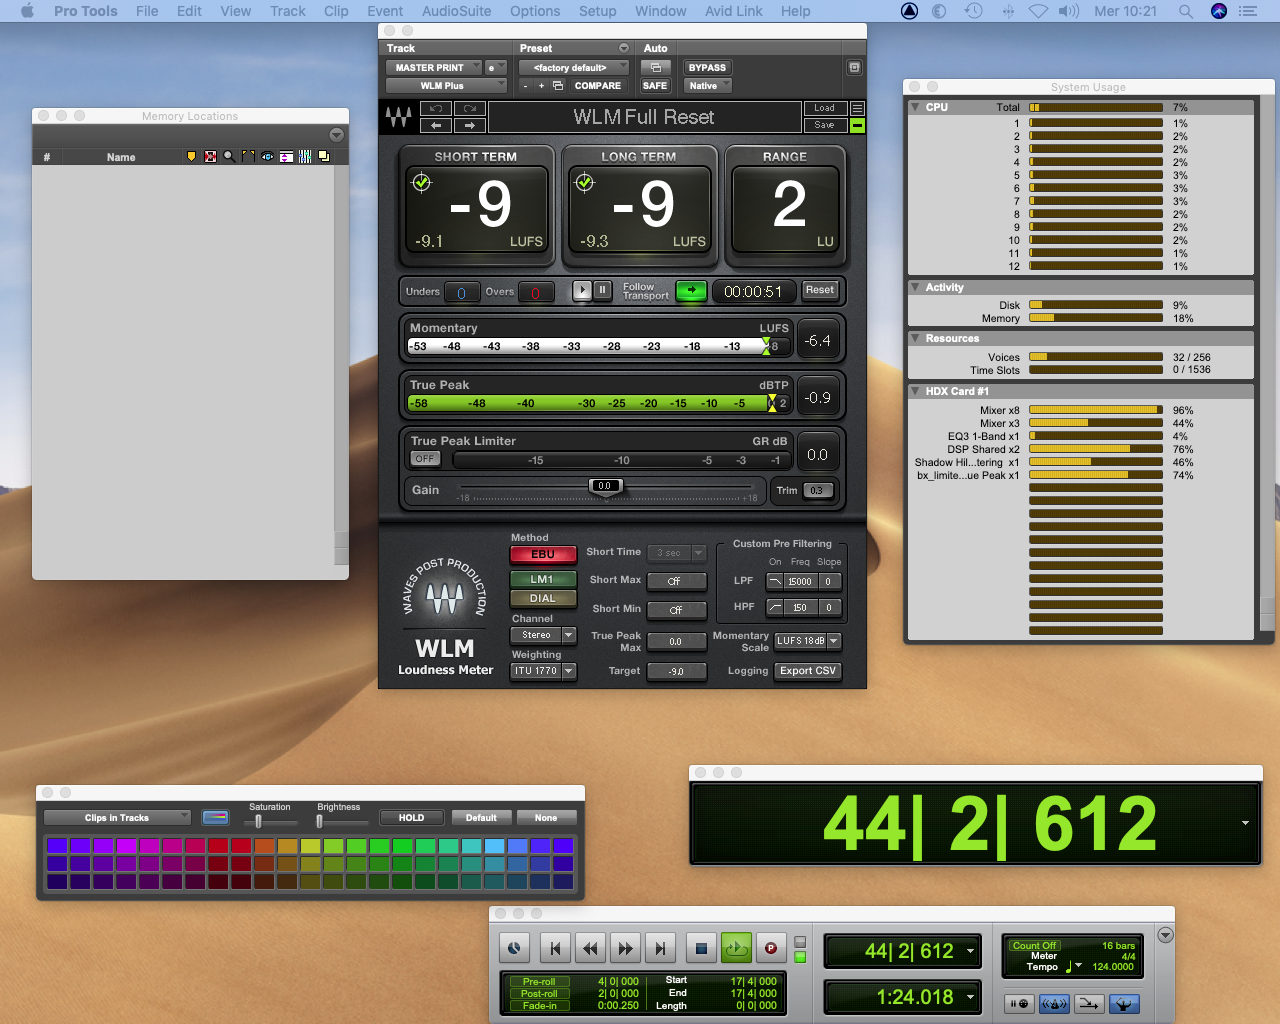This screenshot has height=1024, width=1280.
Task: Collapse the HDX Card #1 section
Action: pyautogui.click(x=915, y=391)
